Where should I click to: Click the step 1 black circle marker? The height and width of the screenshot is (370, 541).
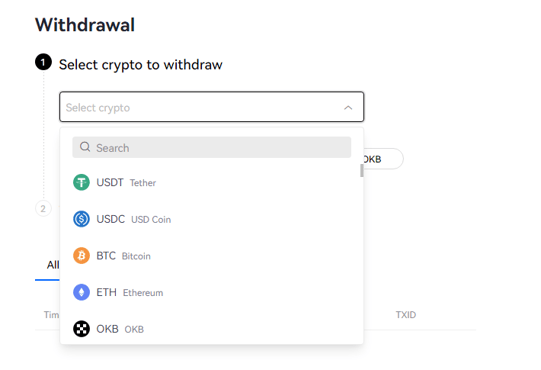pyautogui.click(x=43, y=62)
